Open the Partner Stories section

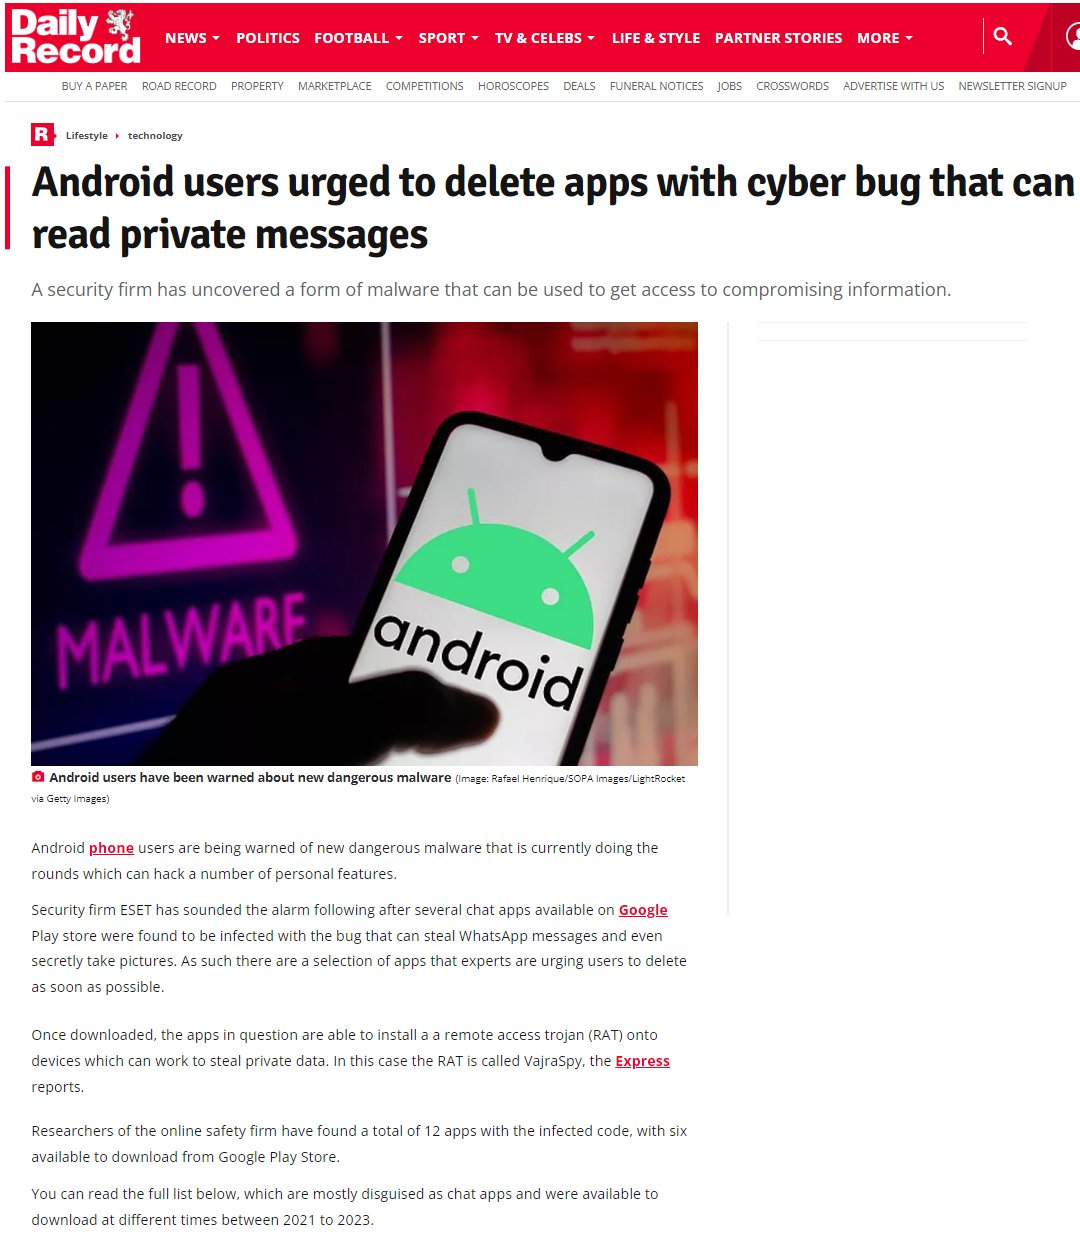pos(779,38)
